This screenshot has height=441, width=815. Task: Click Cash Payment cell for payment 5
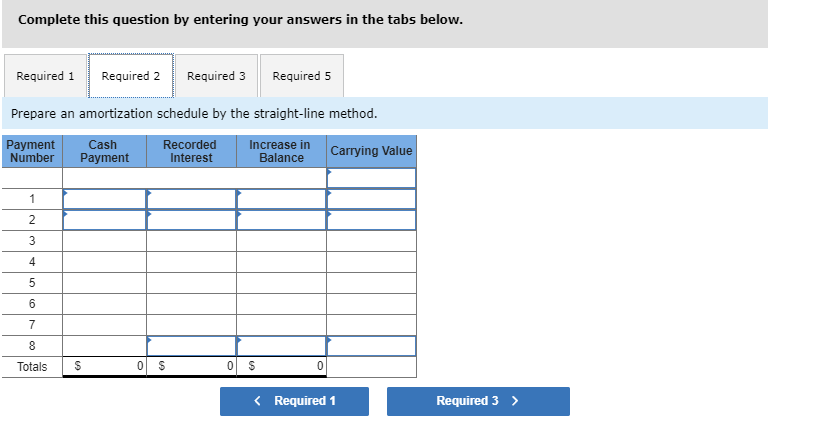click(104, 283)
